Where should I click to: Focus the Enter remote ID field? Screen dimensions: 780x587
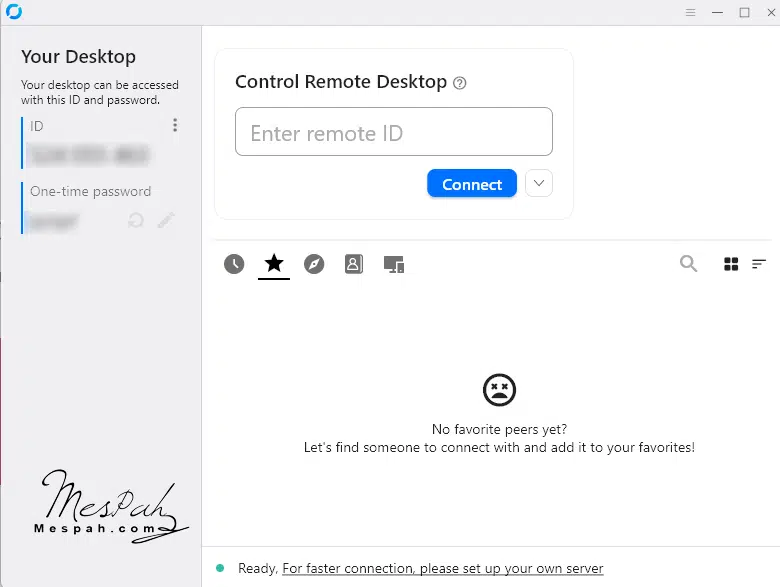[394, 132]
